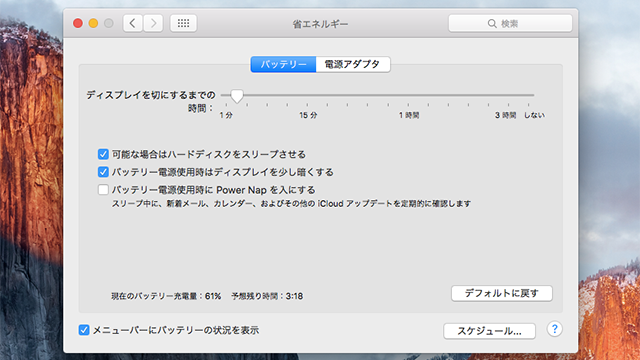Image resolution: width=640 pixels, height=360 pixels.
Task: Click the red close window button
Action: (x=78, y=23)
